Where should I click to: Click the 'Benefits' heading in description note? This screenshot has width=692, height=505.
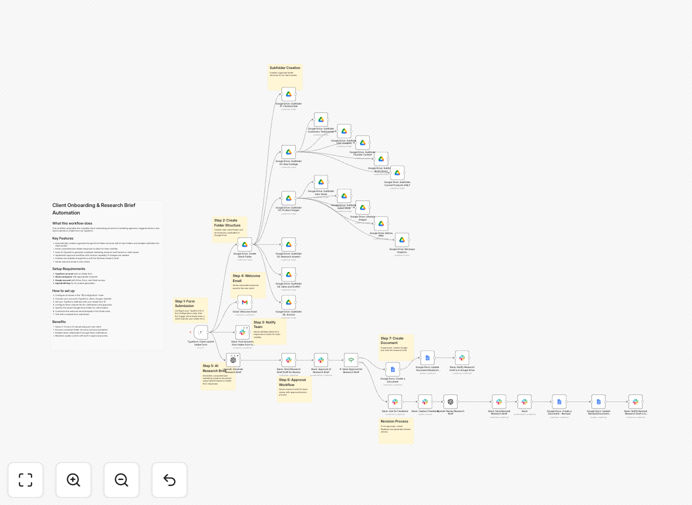tap(59, 322)
